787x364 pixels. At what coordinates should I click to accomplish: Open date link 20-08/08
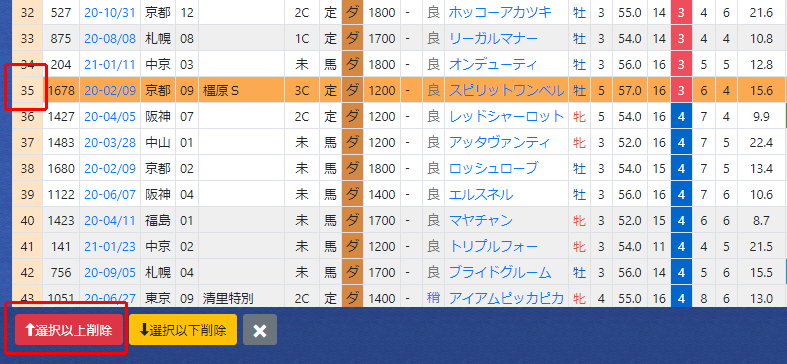[110, 38]
